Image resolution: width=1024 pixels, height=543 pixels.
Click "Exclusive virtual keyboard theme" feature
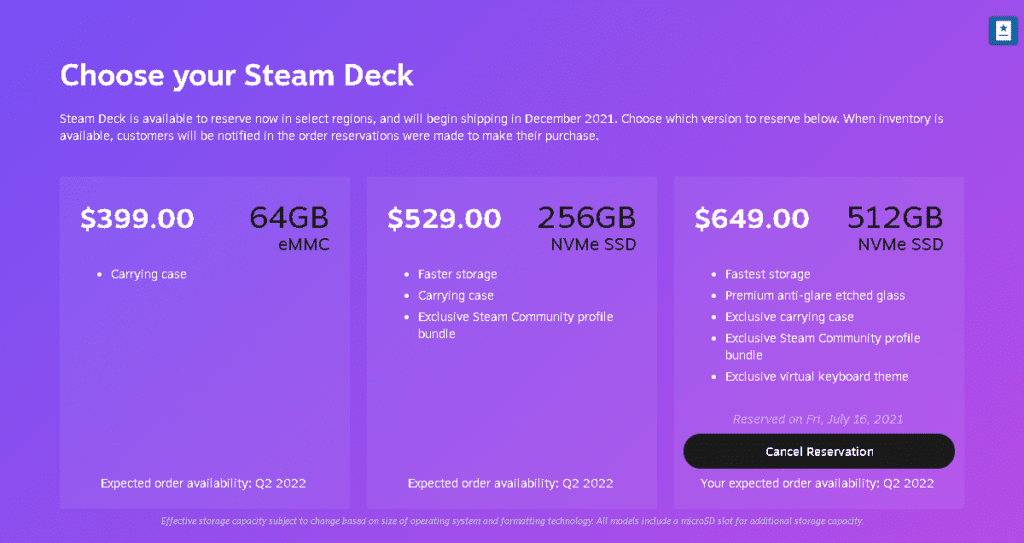point(816,377)
